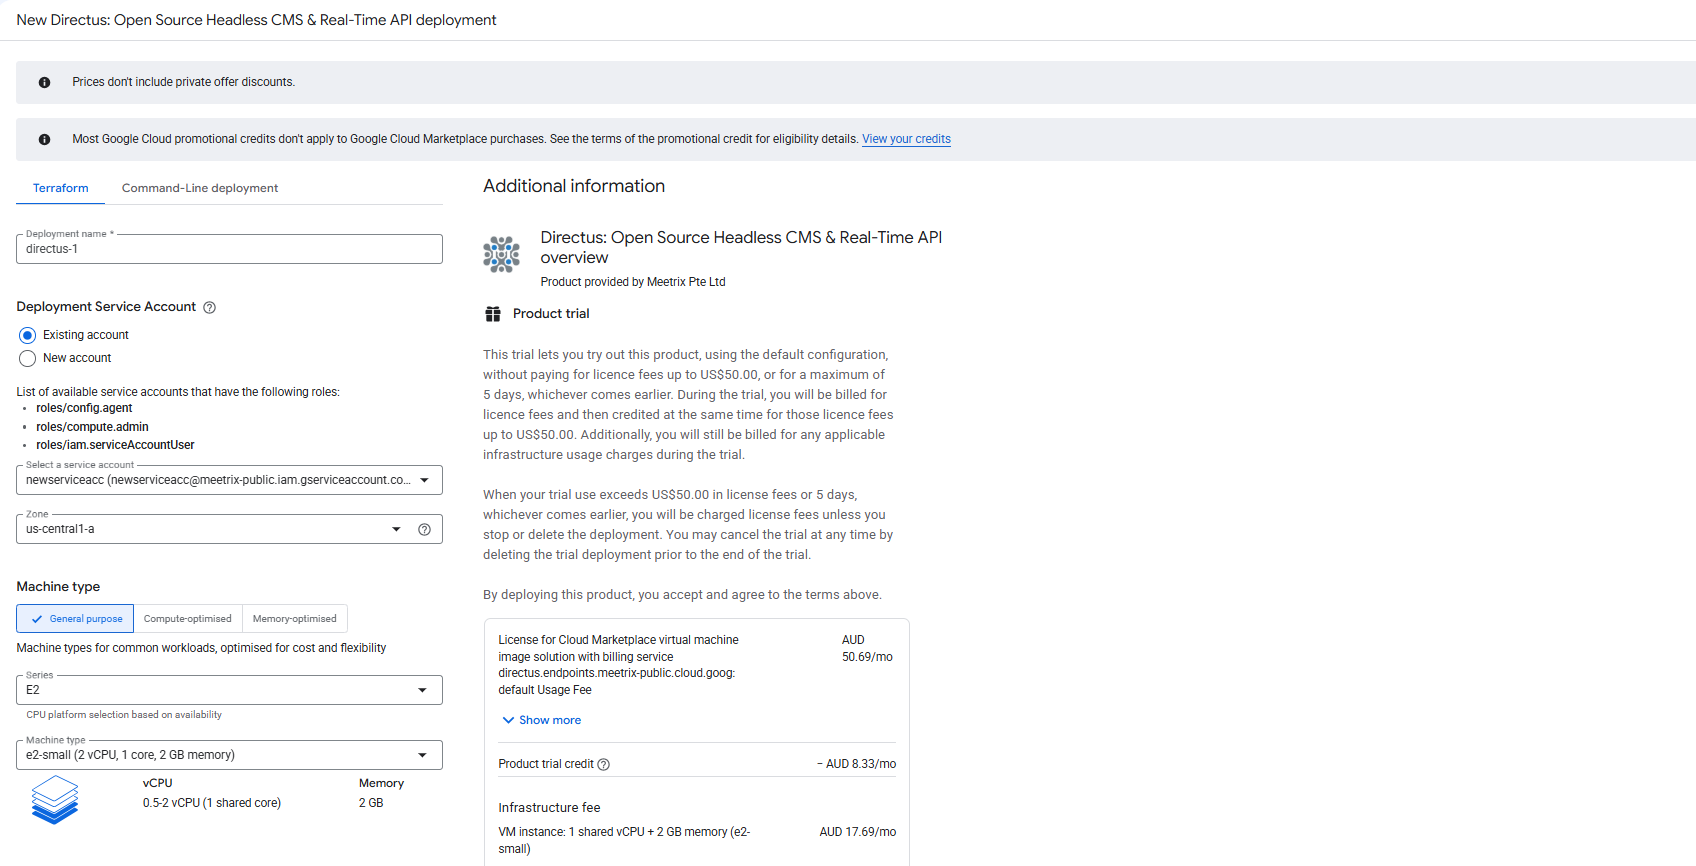Screen dimensions: 1696x866
Task: Click CPU platform selection based on availability note
Action: pyautogui.click(x=124, y=715)
